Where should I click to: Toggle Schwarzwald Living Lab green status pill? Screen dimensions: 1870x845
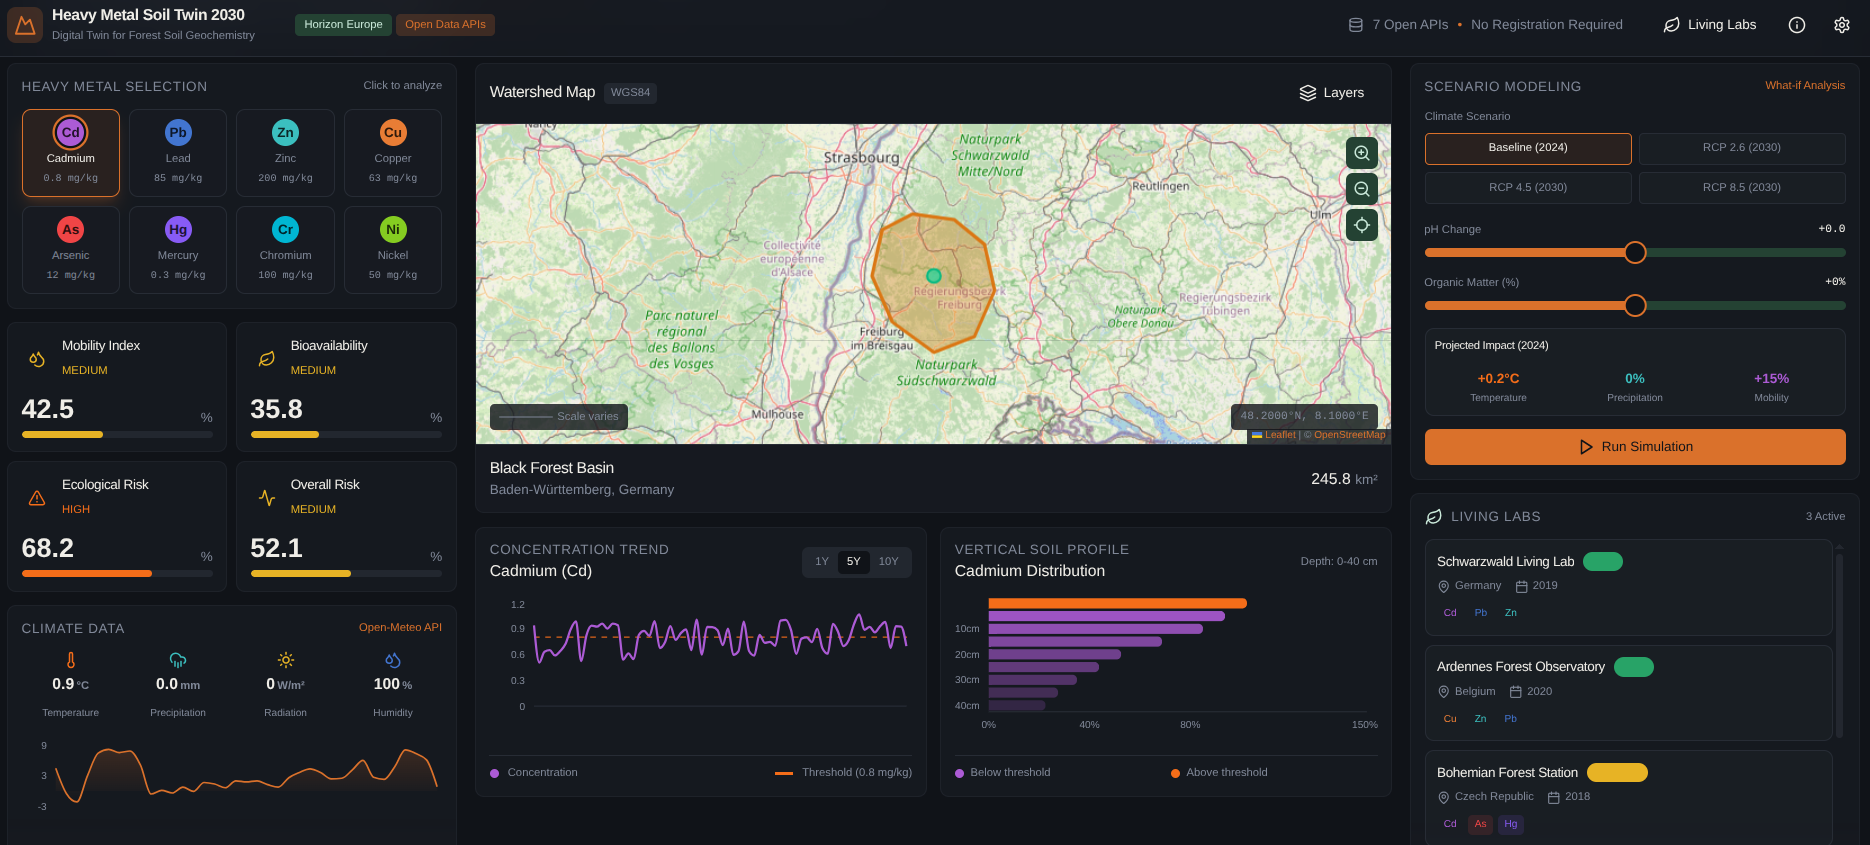[x=1603, y=562]
